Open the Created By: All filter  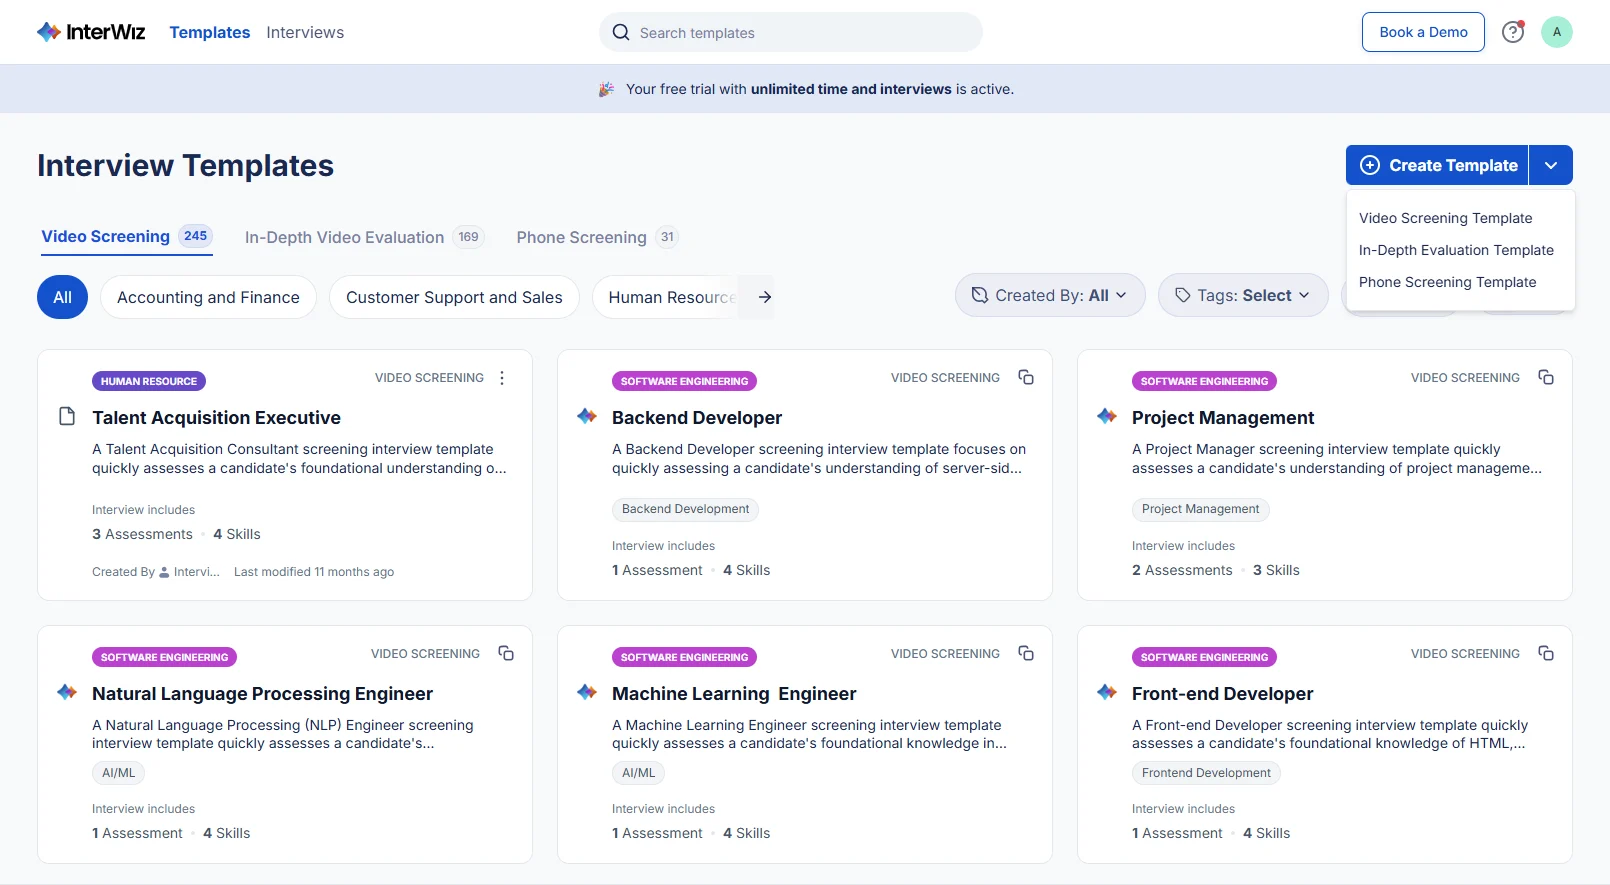coord(1050,295)
